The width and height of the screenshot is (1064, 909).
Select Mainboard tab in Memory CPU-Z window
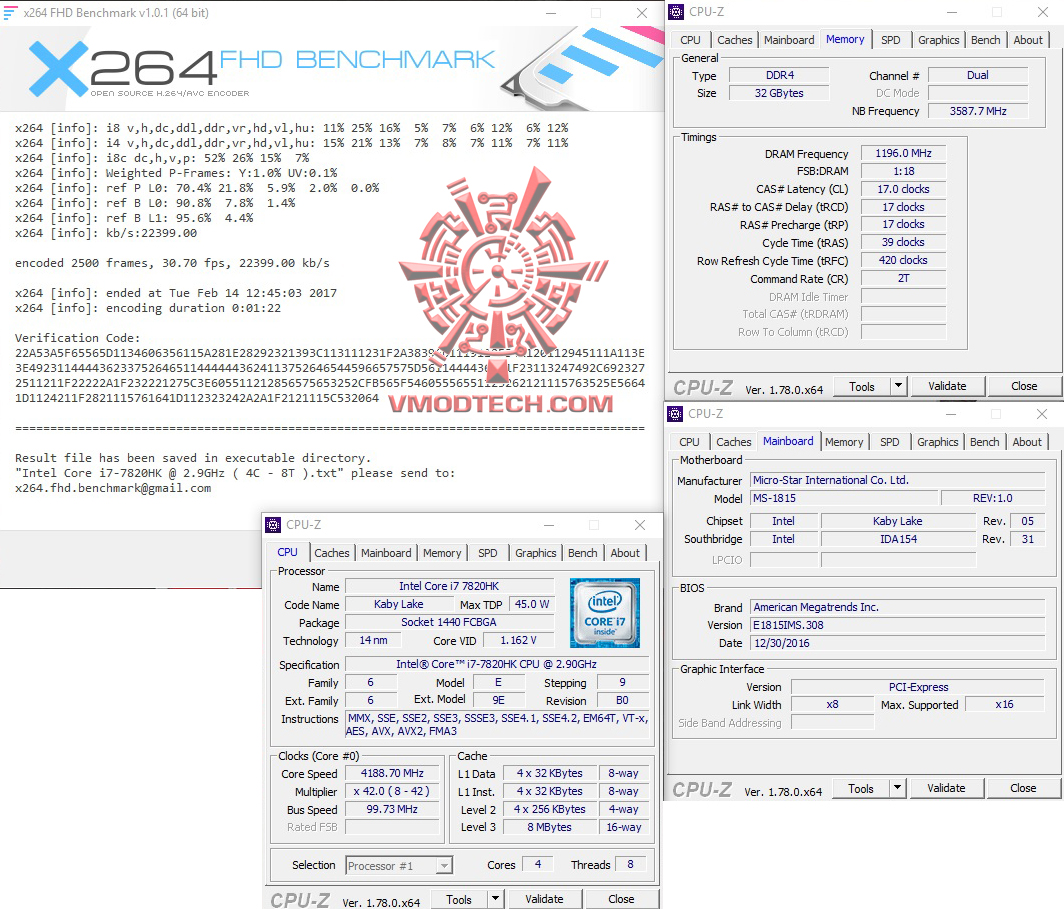click(x=788, y=40)
